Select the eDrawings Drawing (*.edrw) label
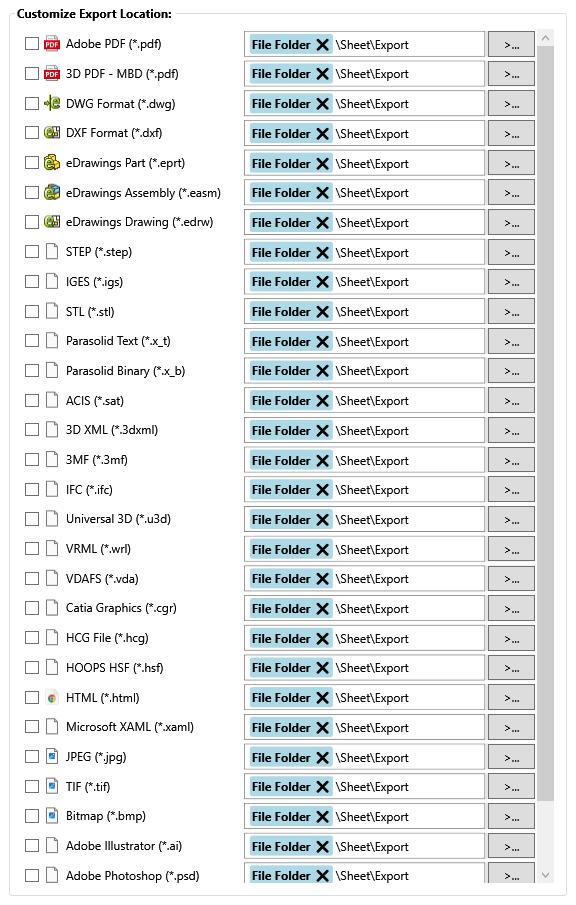Viewport: 576px width, 905px height. tap(139, 222)
